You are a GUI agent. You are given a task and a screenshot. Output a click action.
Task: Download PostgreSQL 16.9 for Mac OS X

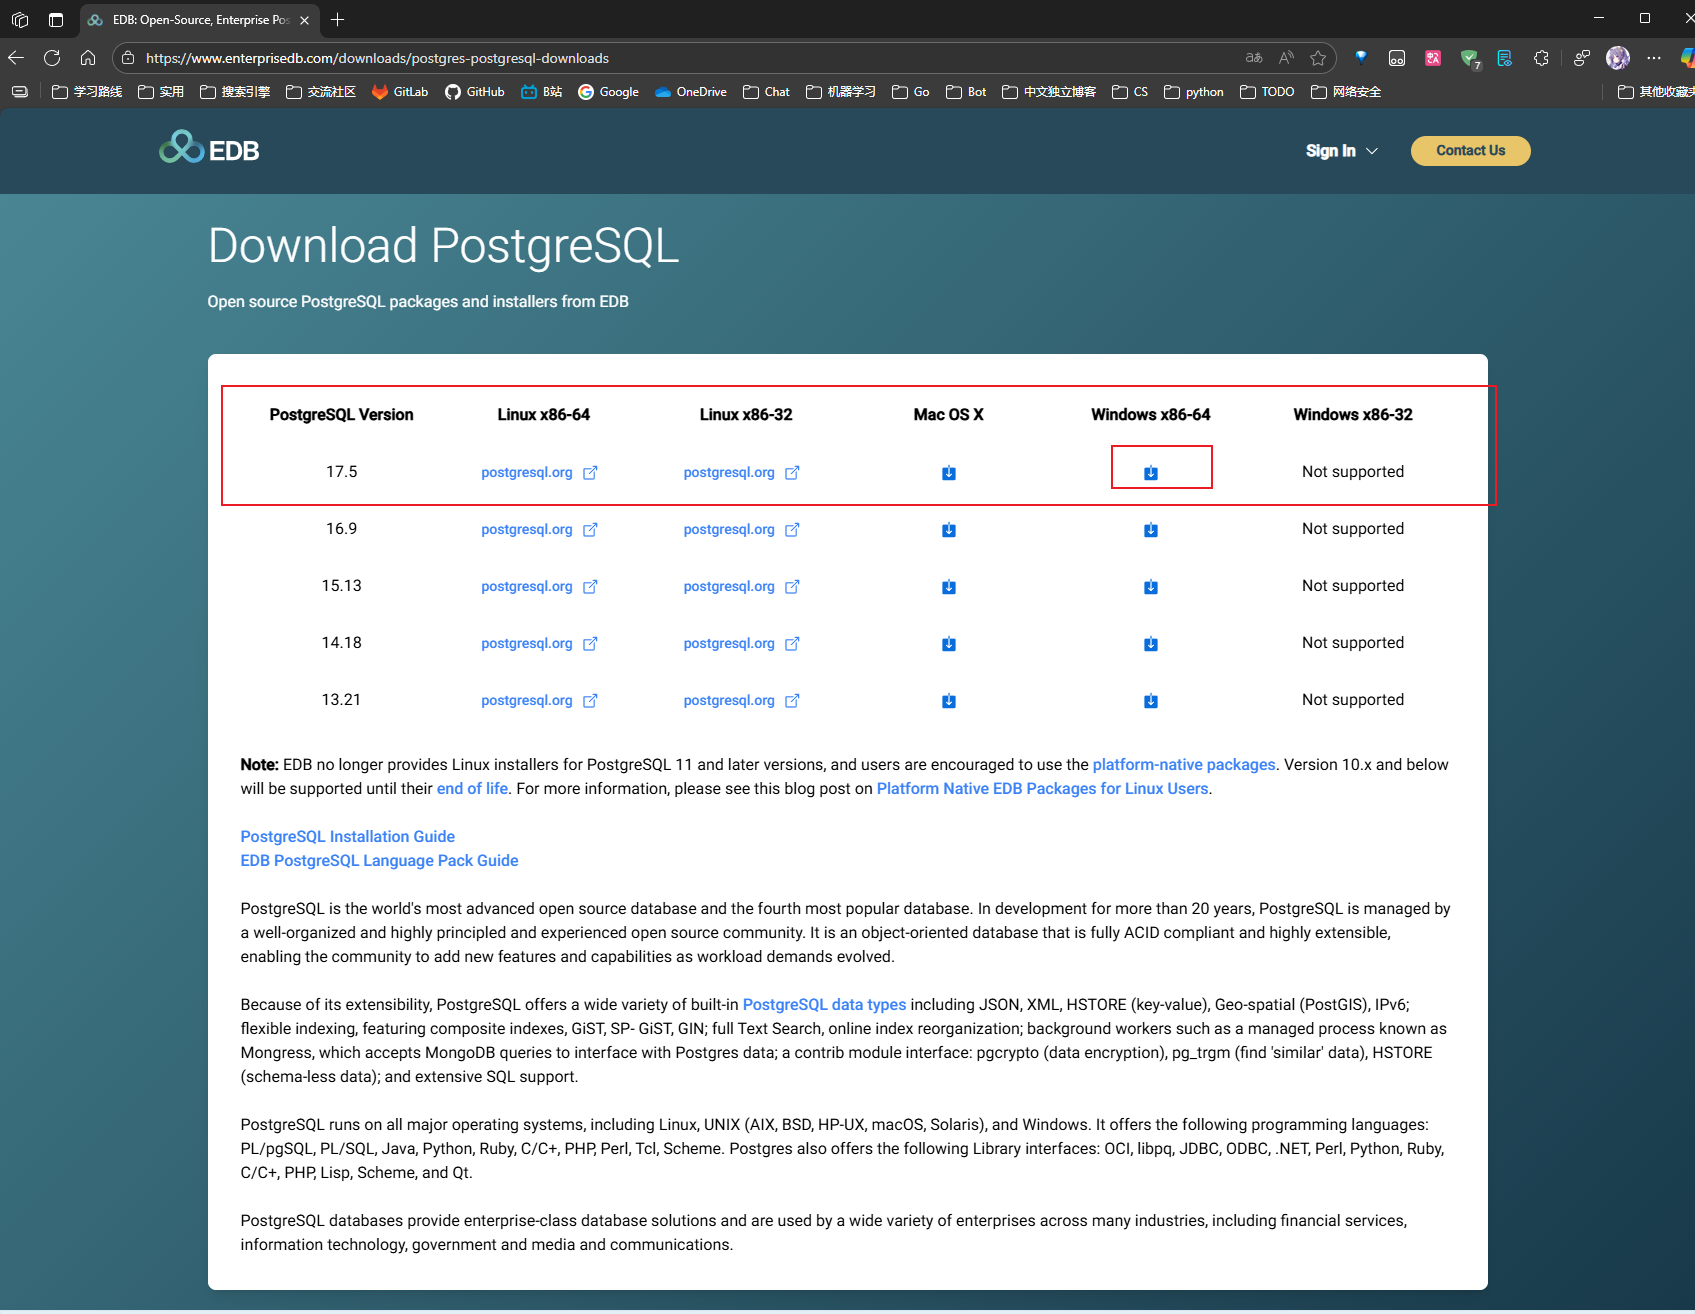click(949, 530)
